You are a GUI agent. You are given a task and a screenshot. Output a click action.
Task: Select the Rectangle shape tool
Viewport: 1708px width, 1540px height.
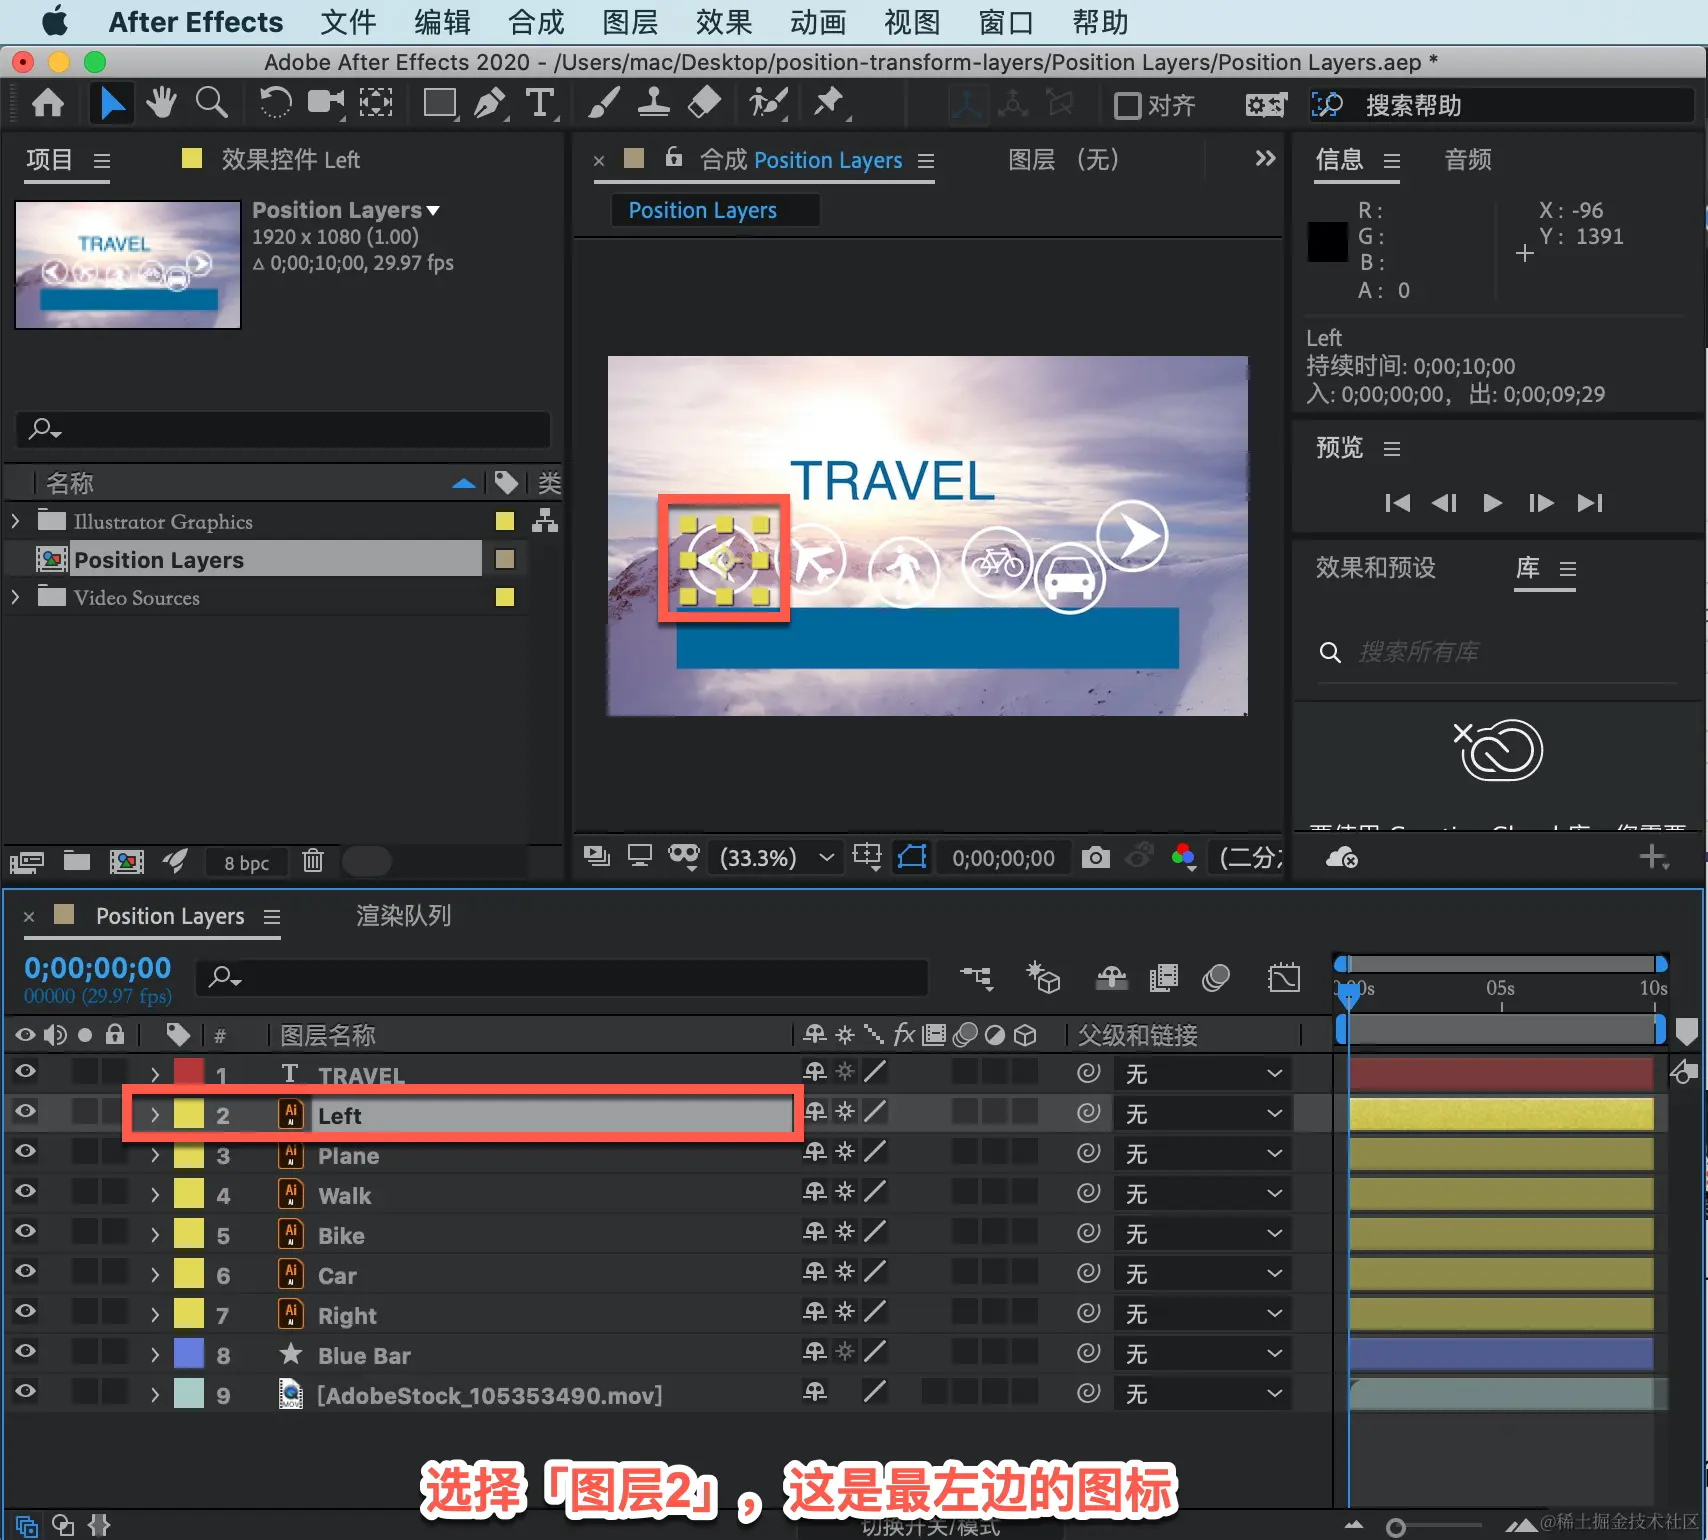coord(440,103)
